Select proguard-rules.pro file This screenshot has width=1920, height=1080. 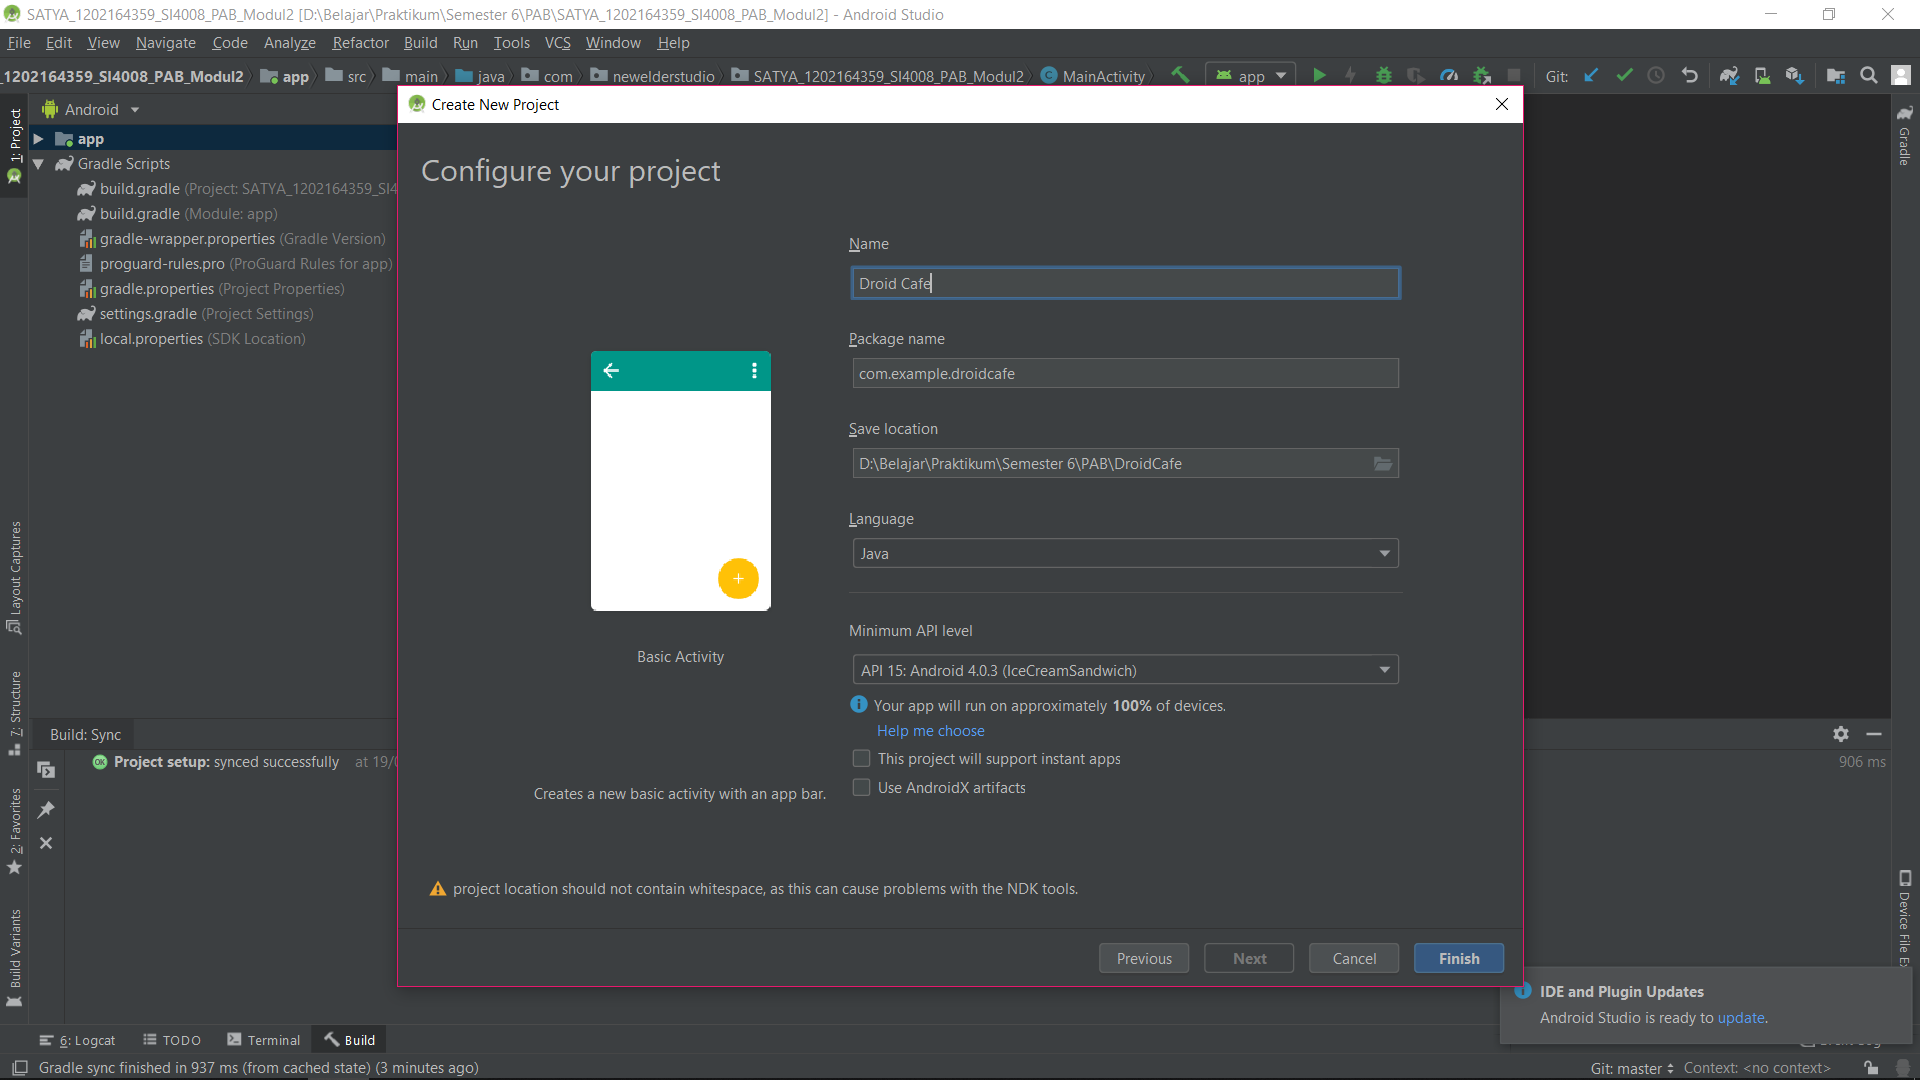[236, 264]
